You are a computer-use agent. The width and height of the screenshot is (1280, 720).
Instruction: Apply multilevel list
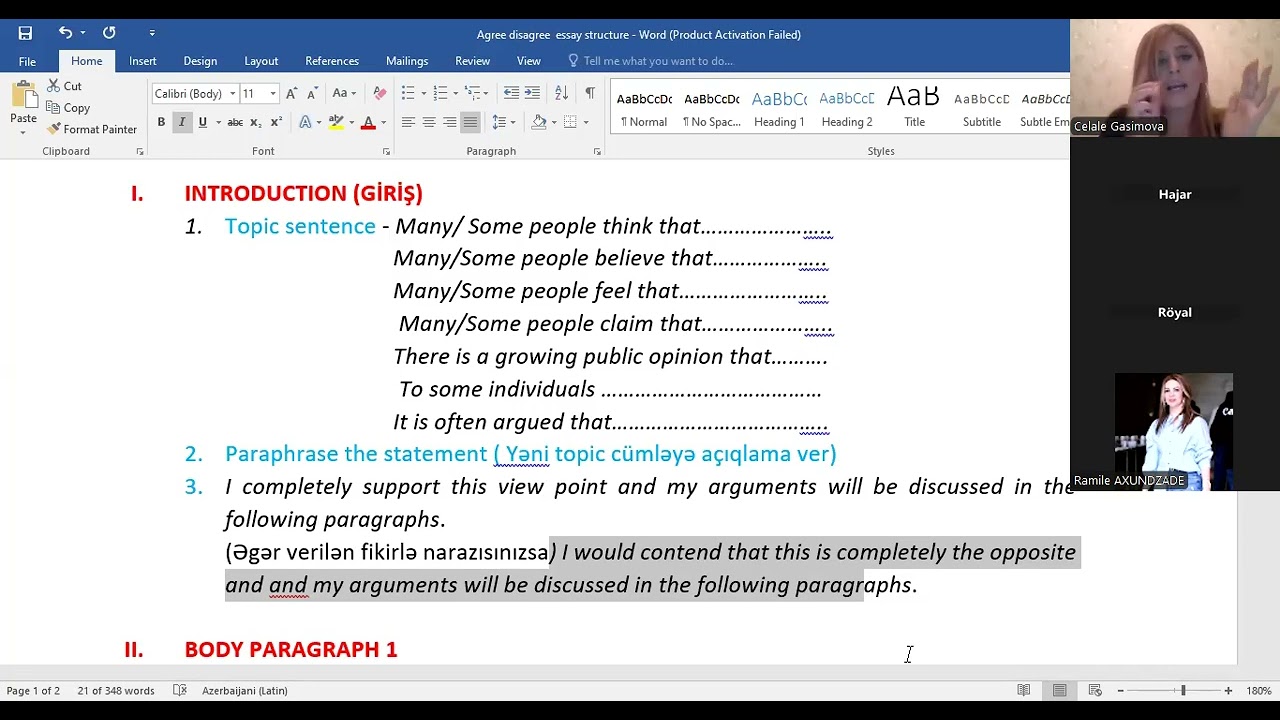tap(474, 93)
